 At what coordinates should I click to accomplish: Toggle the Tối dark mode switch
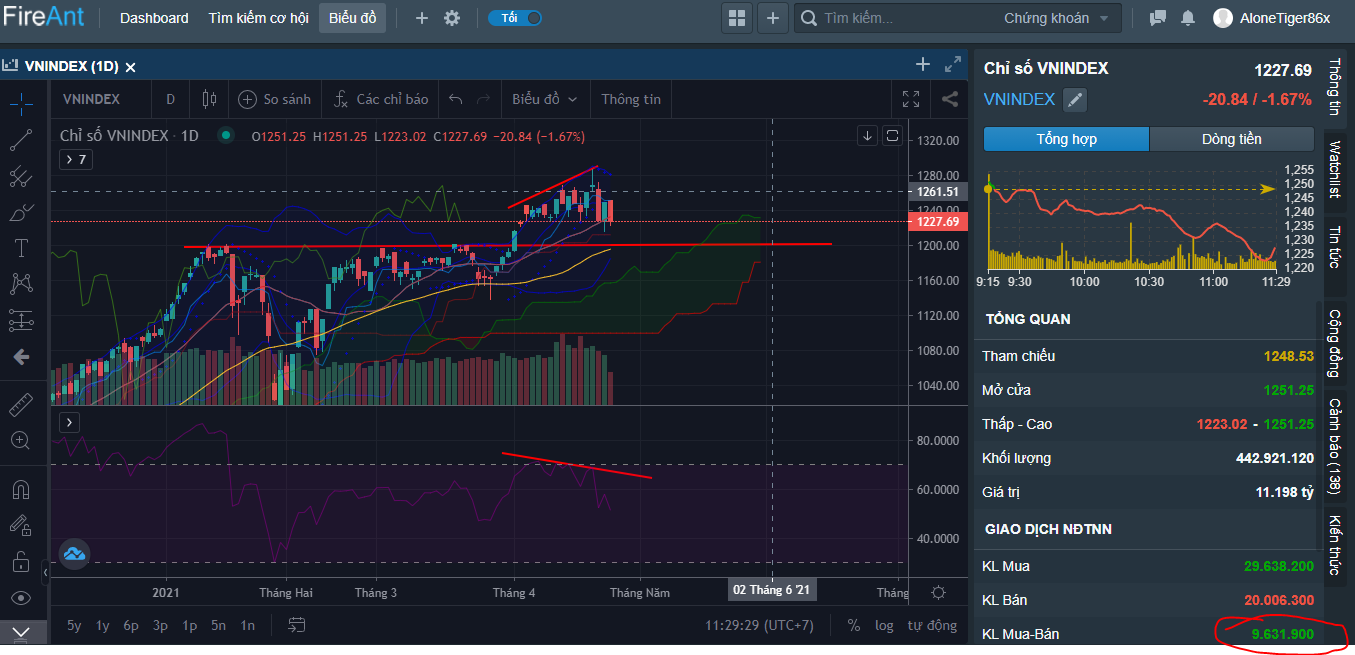[x=515, y=18]
